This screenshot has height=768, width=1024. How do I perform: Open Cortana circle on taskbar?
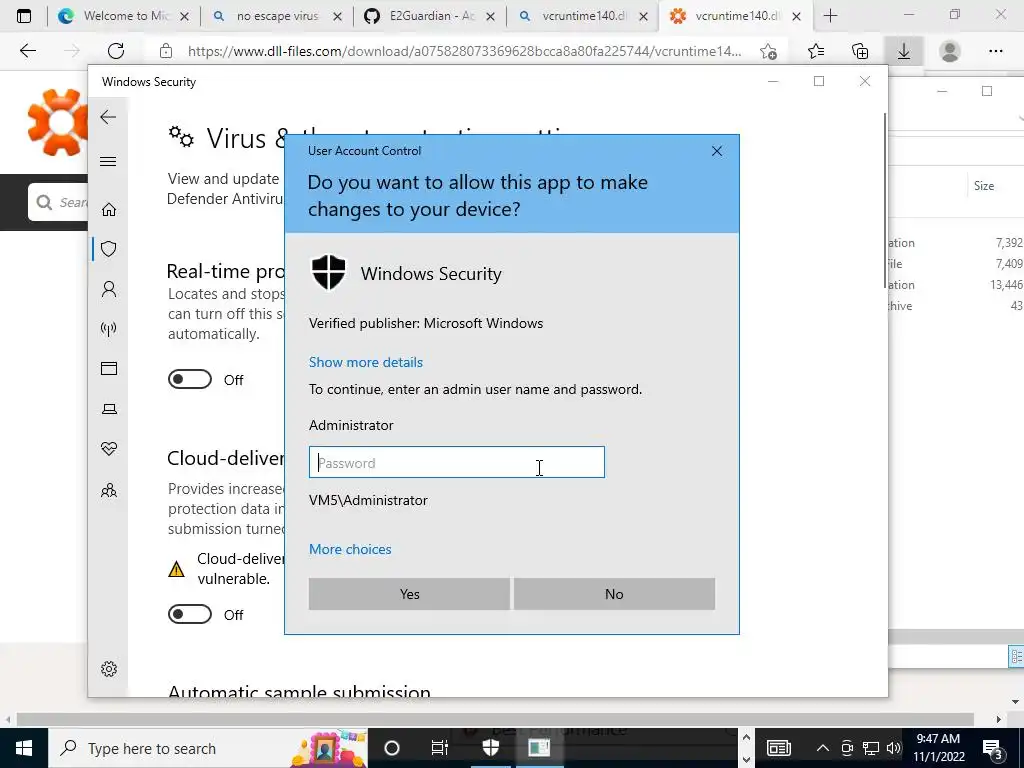tap(392, 748)
